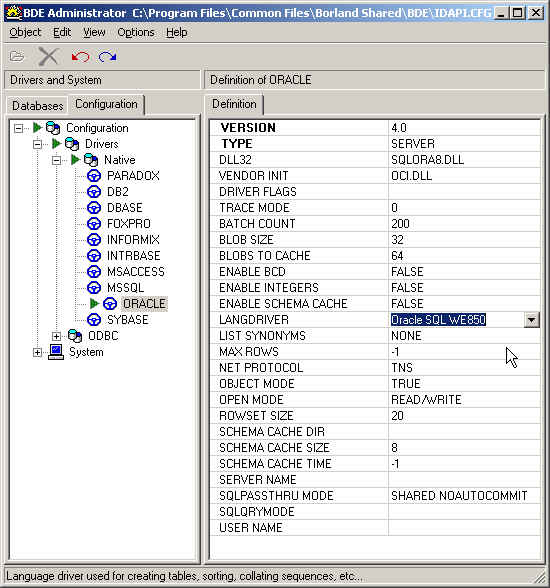
Task: Click the ENABLE BCD value FALSE
Action: 407,272
